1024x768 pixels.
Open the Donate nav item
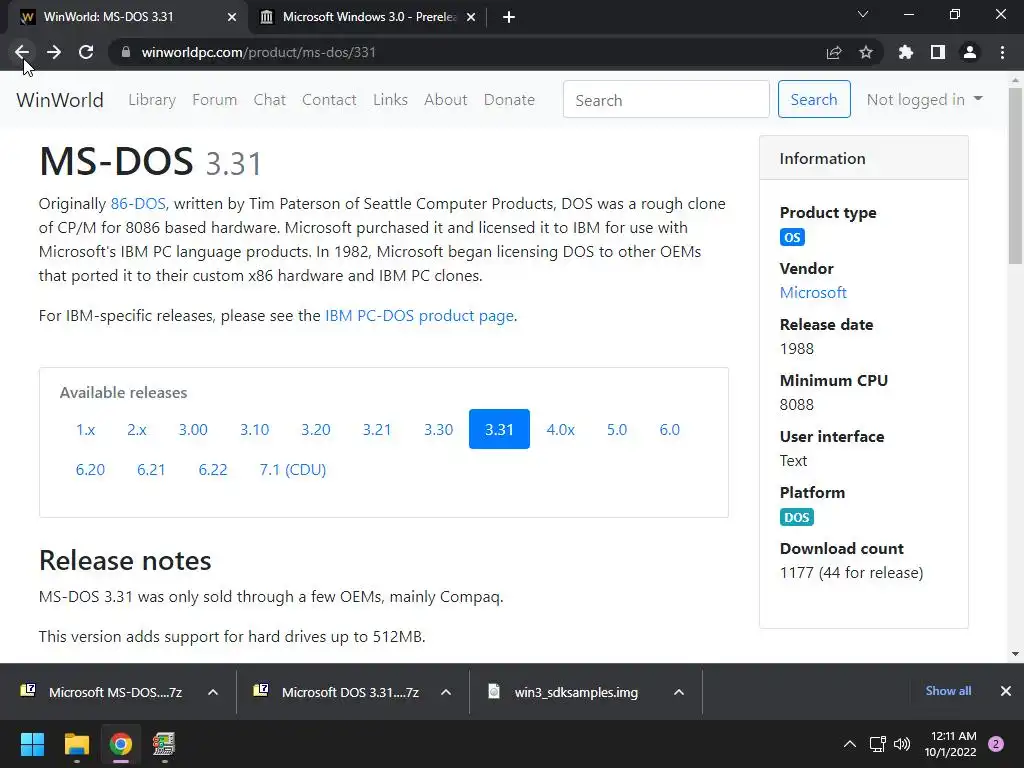(x=509, y=100)
